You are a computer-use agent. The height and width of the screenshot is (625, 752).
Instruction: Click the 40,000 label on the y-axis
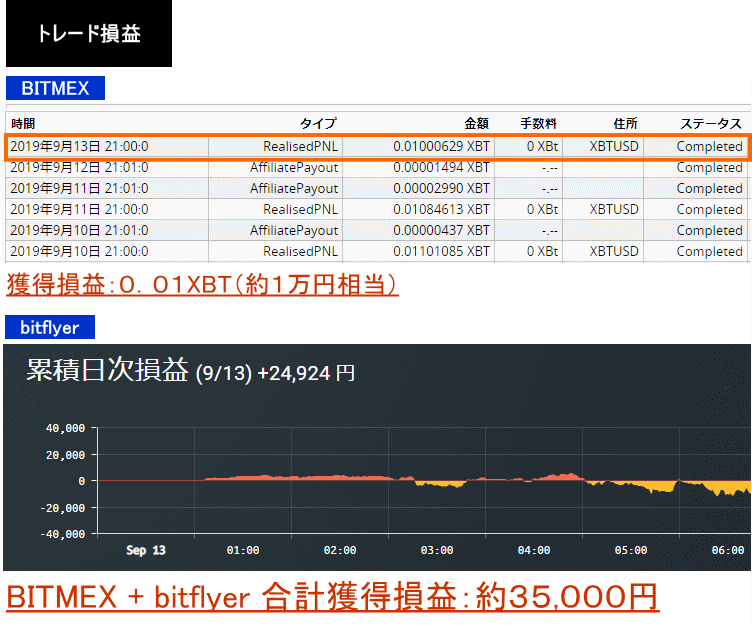click(66, 428)
